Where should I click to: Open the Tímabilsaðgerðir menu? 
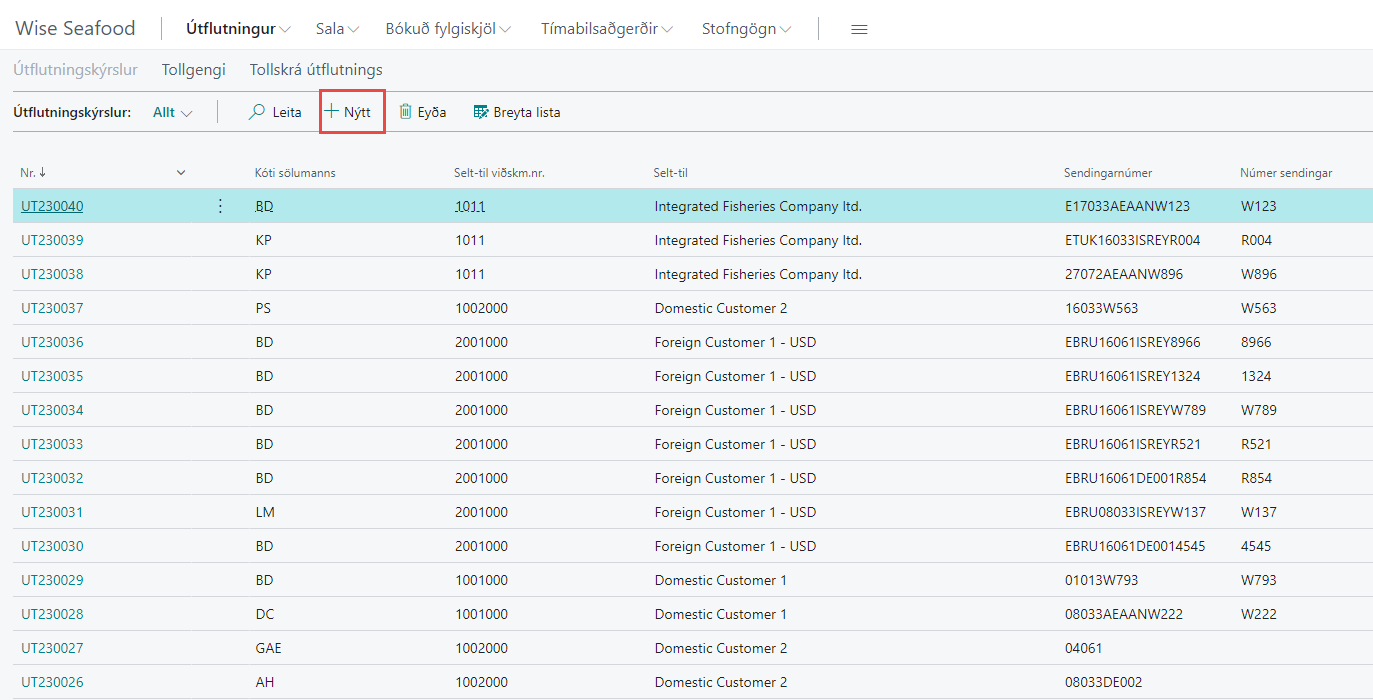coord(606,29)
